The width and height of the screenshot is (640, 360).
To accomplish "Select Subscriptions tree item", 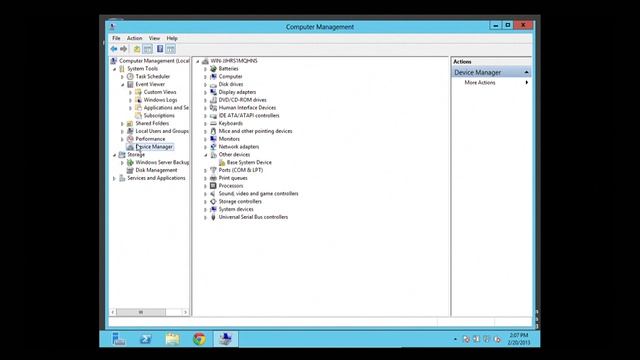I will tap(159, 116).
